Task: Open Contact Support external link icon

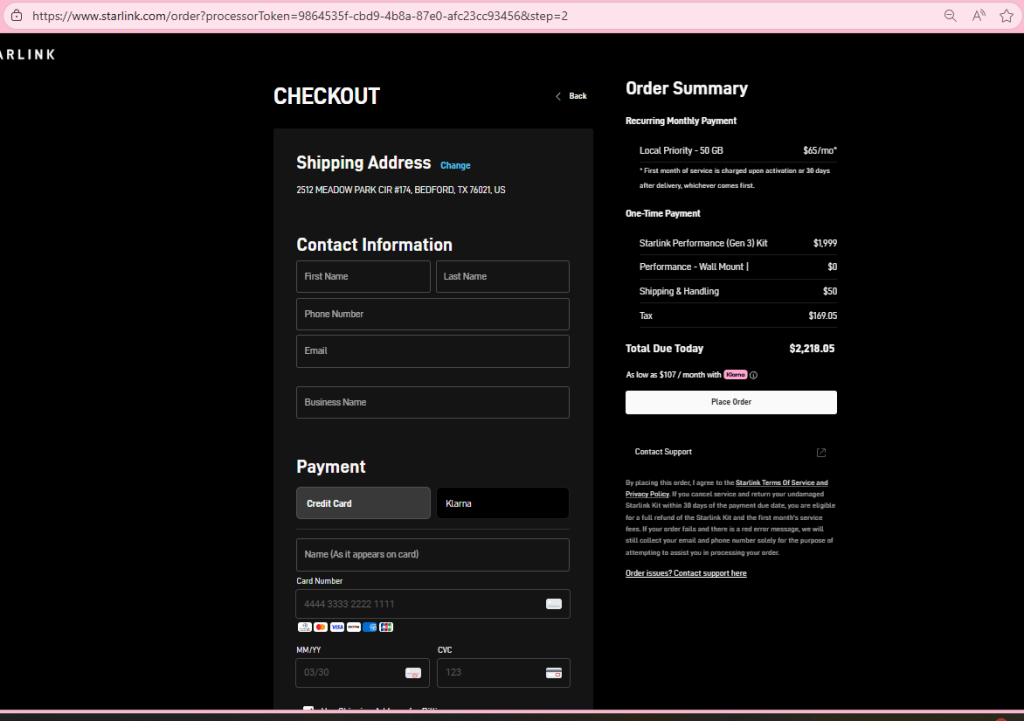Action: pos(821,452)
